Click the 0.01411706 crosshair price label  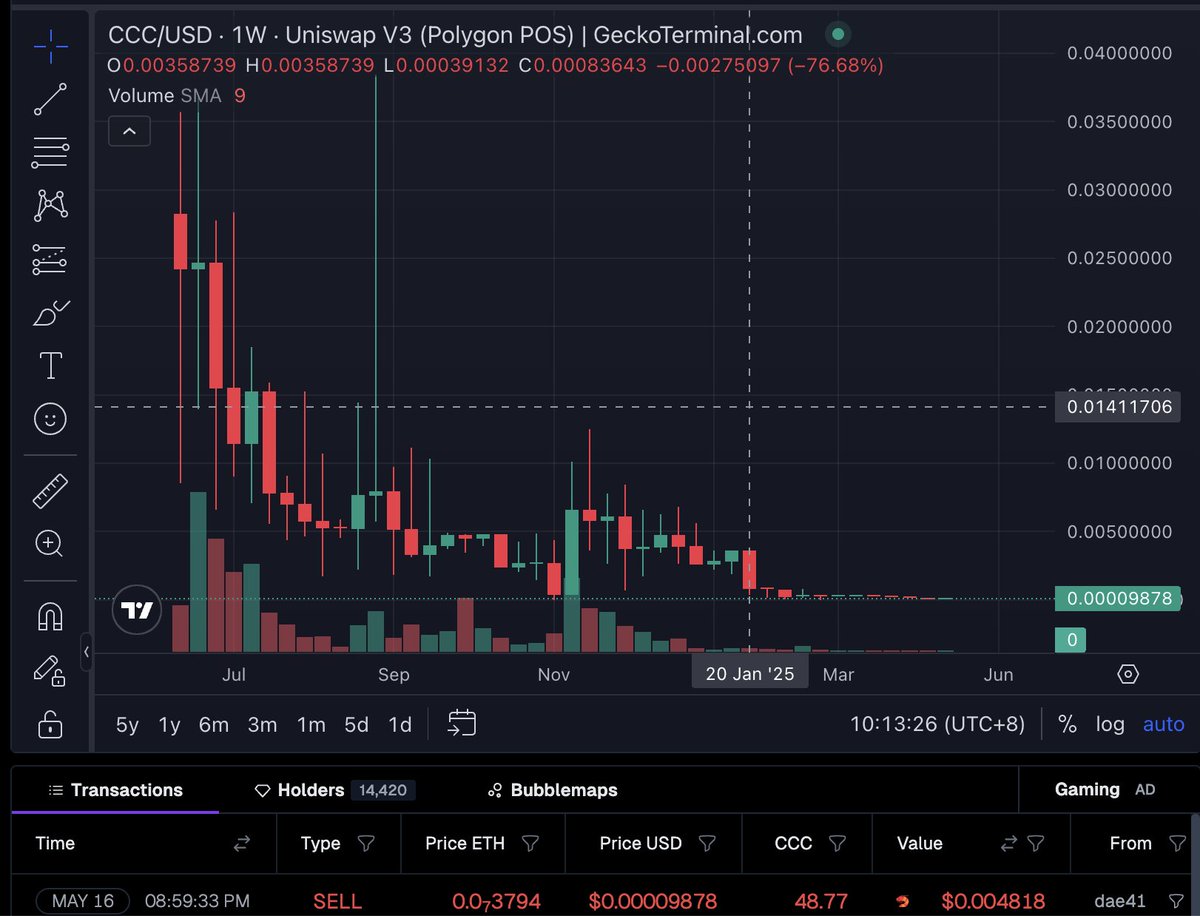point(1119,407)
